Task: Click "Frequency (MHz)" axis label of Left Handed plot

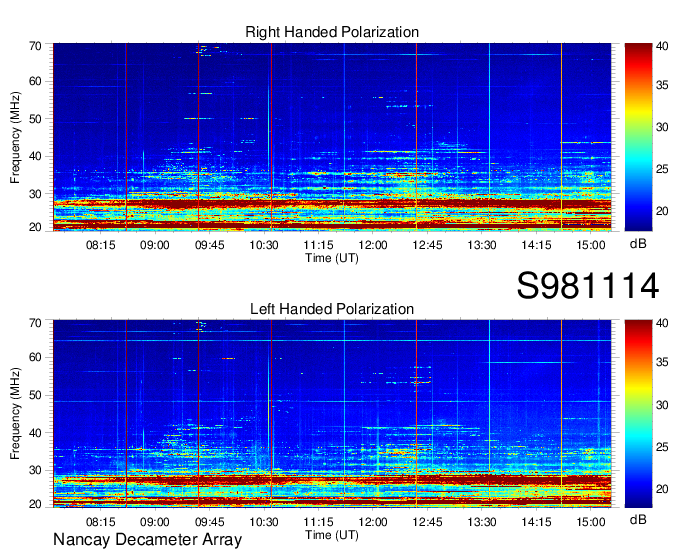Action: 15,414
